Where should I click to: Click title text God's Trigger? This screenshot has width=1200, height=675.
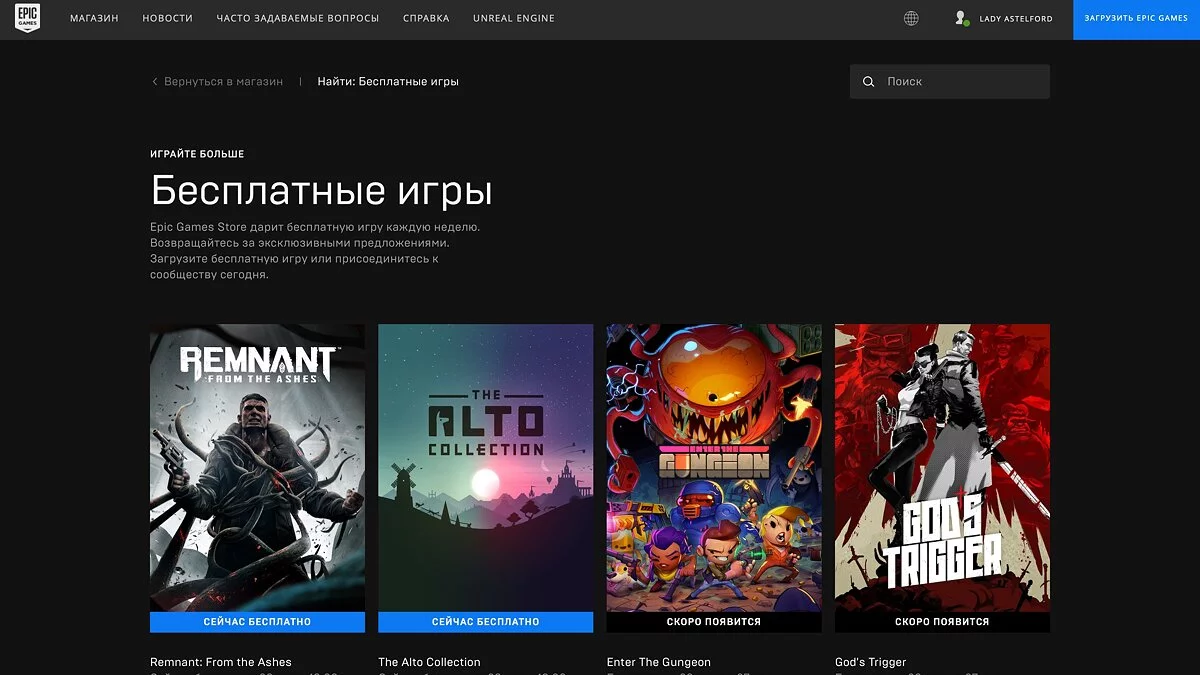pos(871,662)
